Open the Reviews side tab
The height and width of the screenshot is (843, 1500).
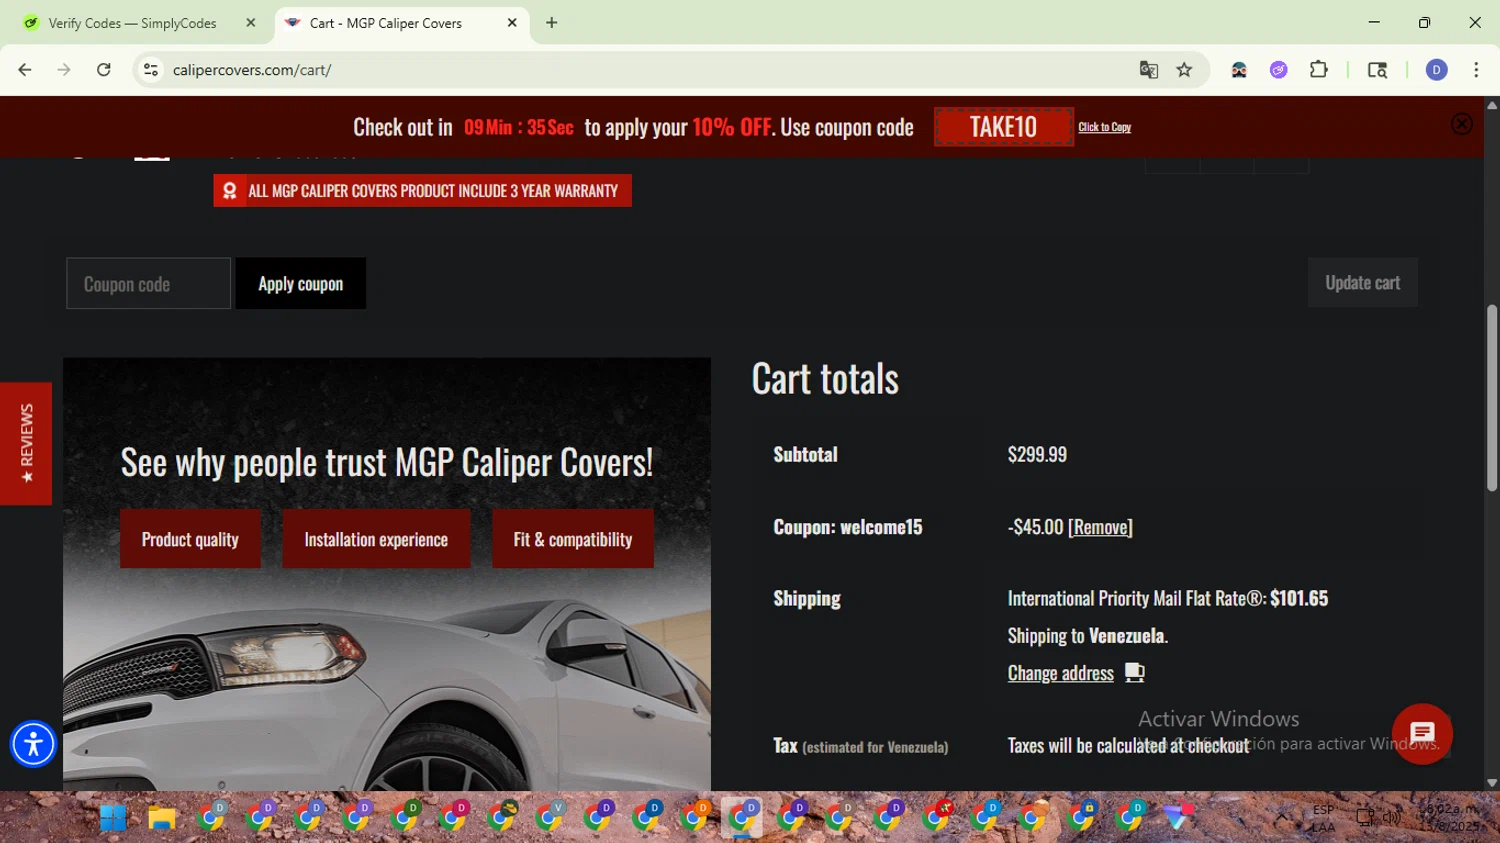[26, 443]
